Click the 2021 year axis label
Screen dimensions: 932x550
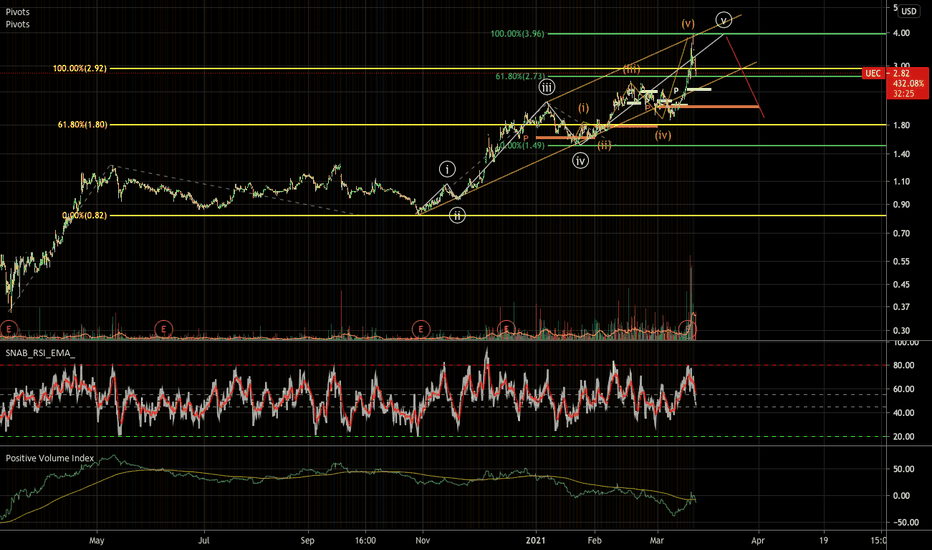point(536,540)
